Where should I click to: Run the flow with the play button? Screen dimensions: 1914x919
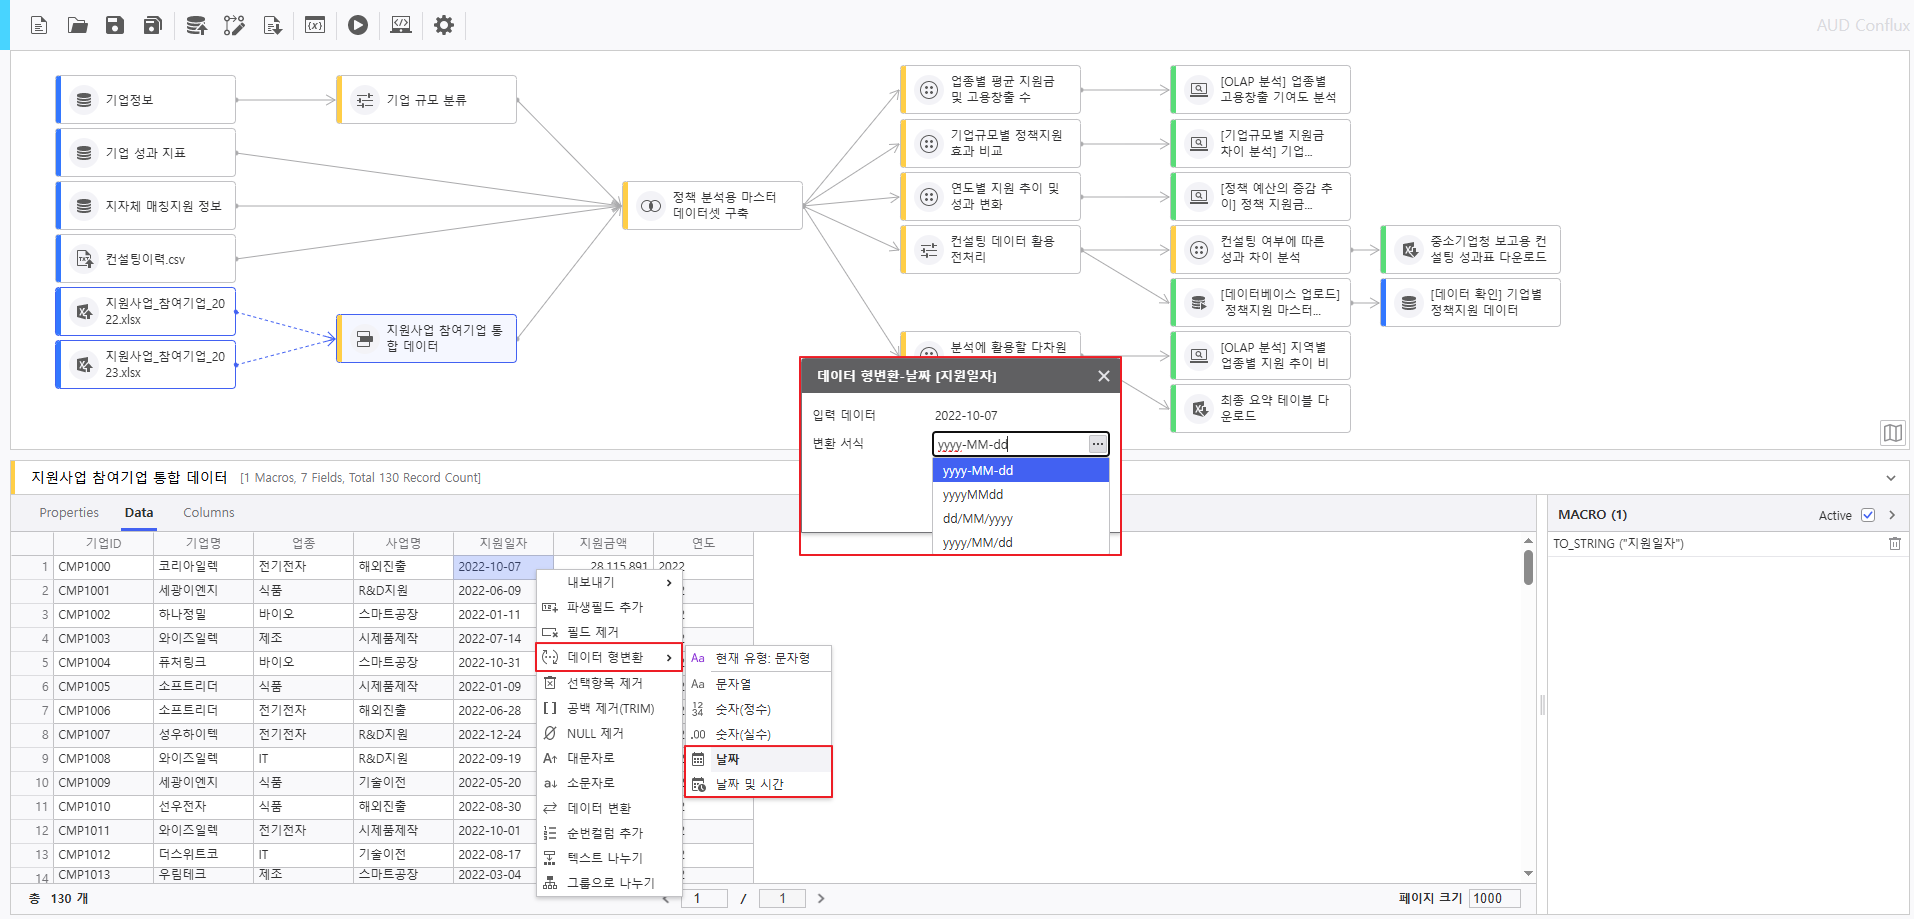358,25
